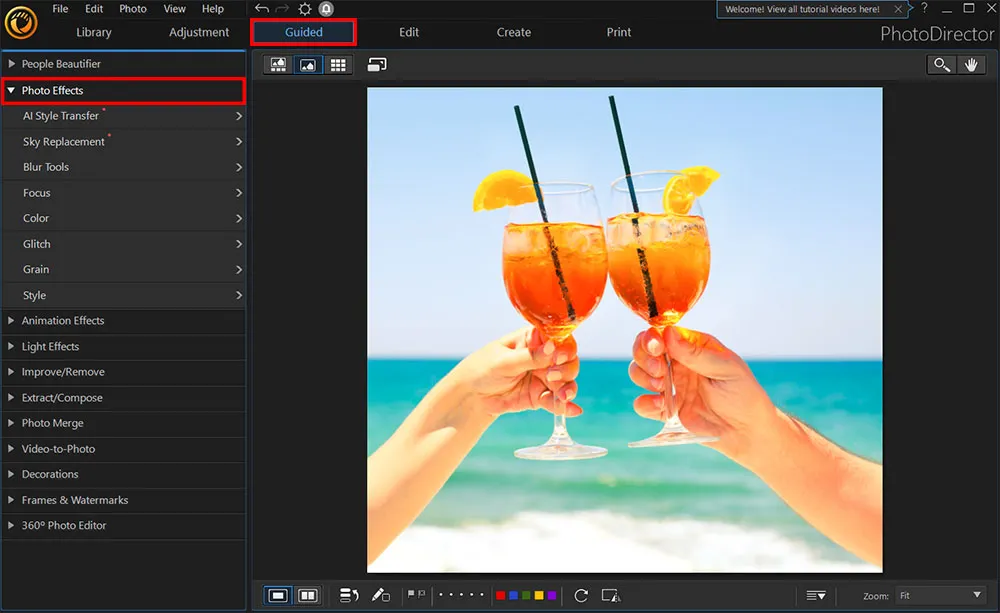1000x613 pixels.
Task: Switch to the Edit tab
Action: (408, 32)
